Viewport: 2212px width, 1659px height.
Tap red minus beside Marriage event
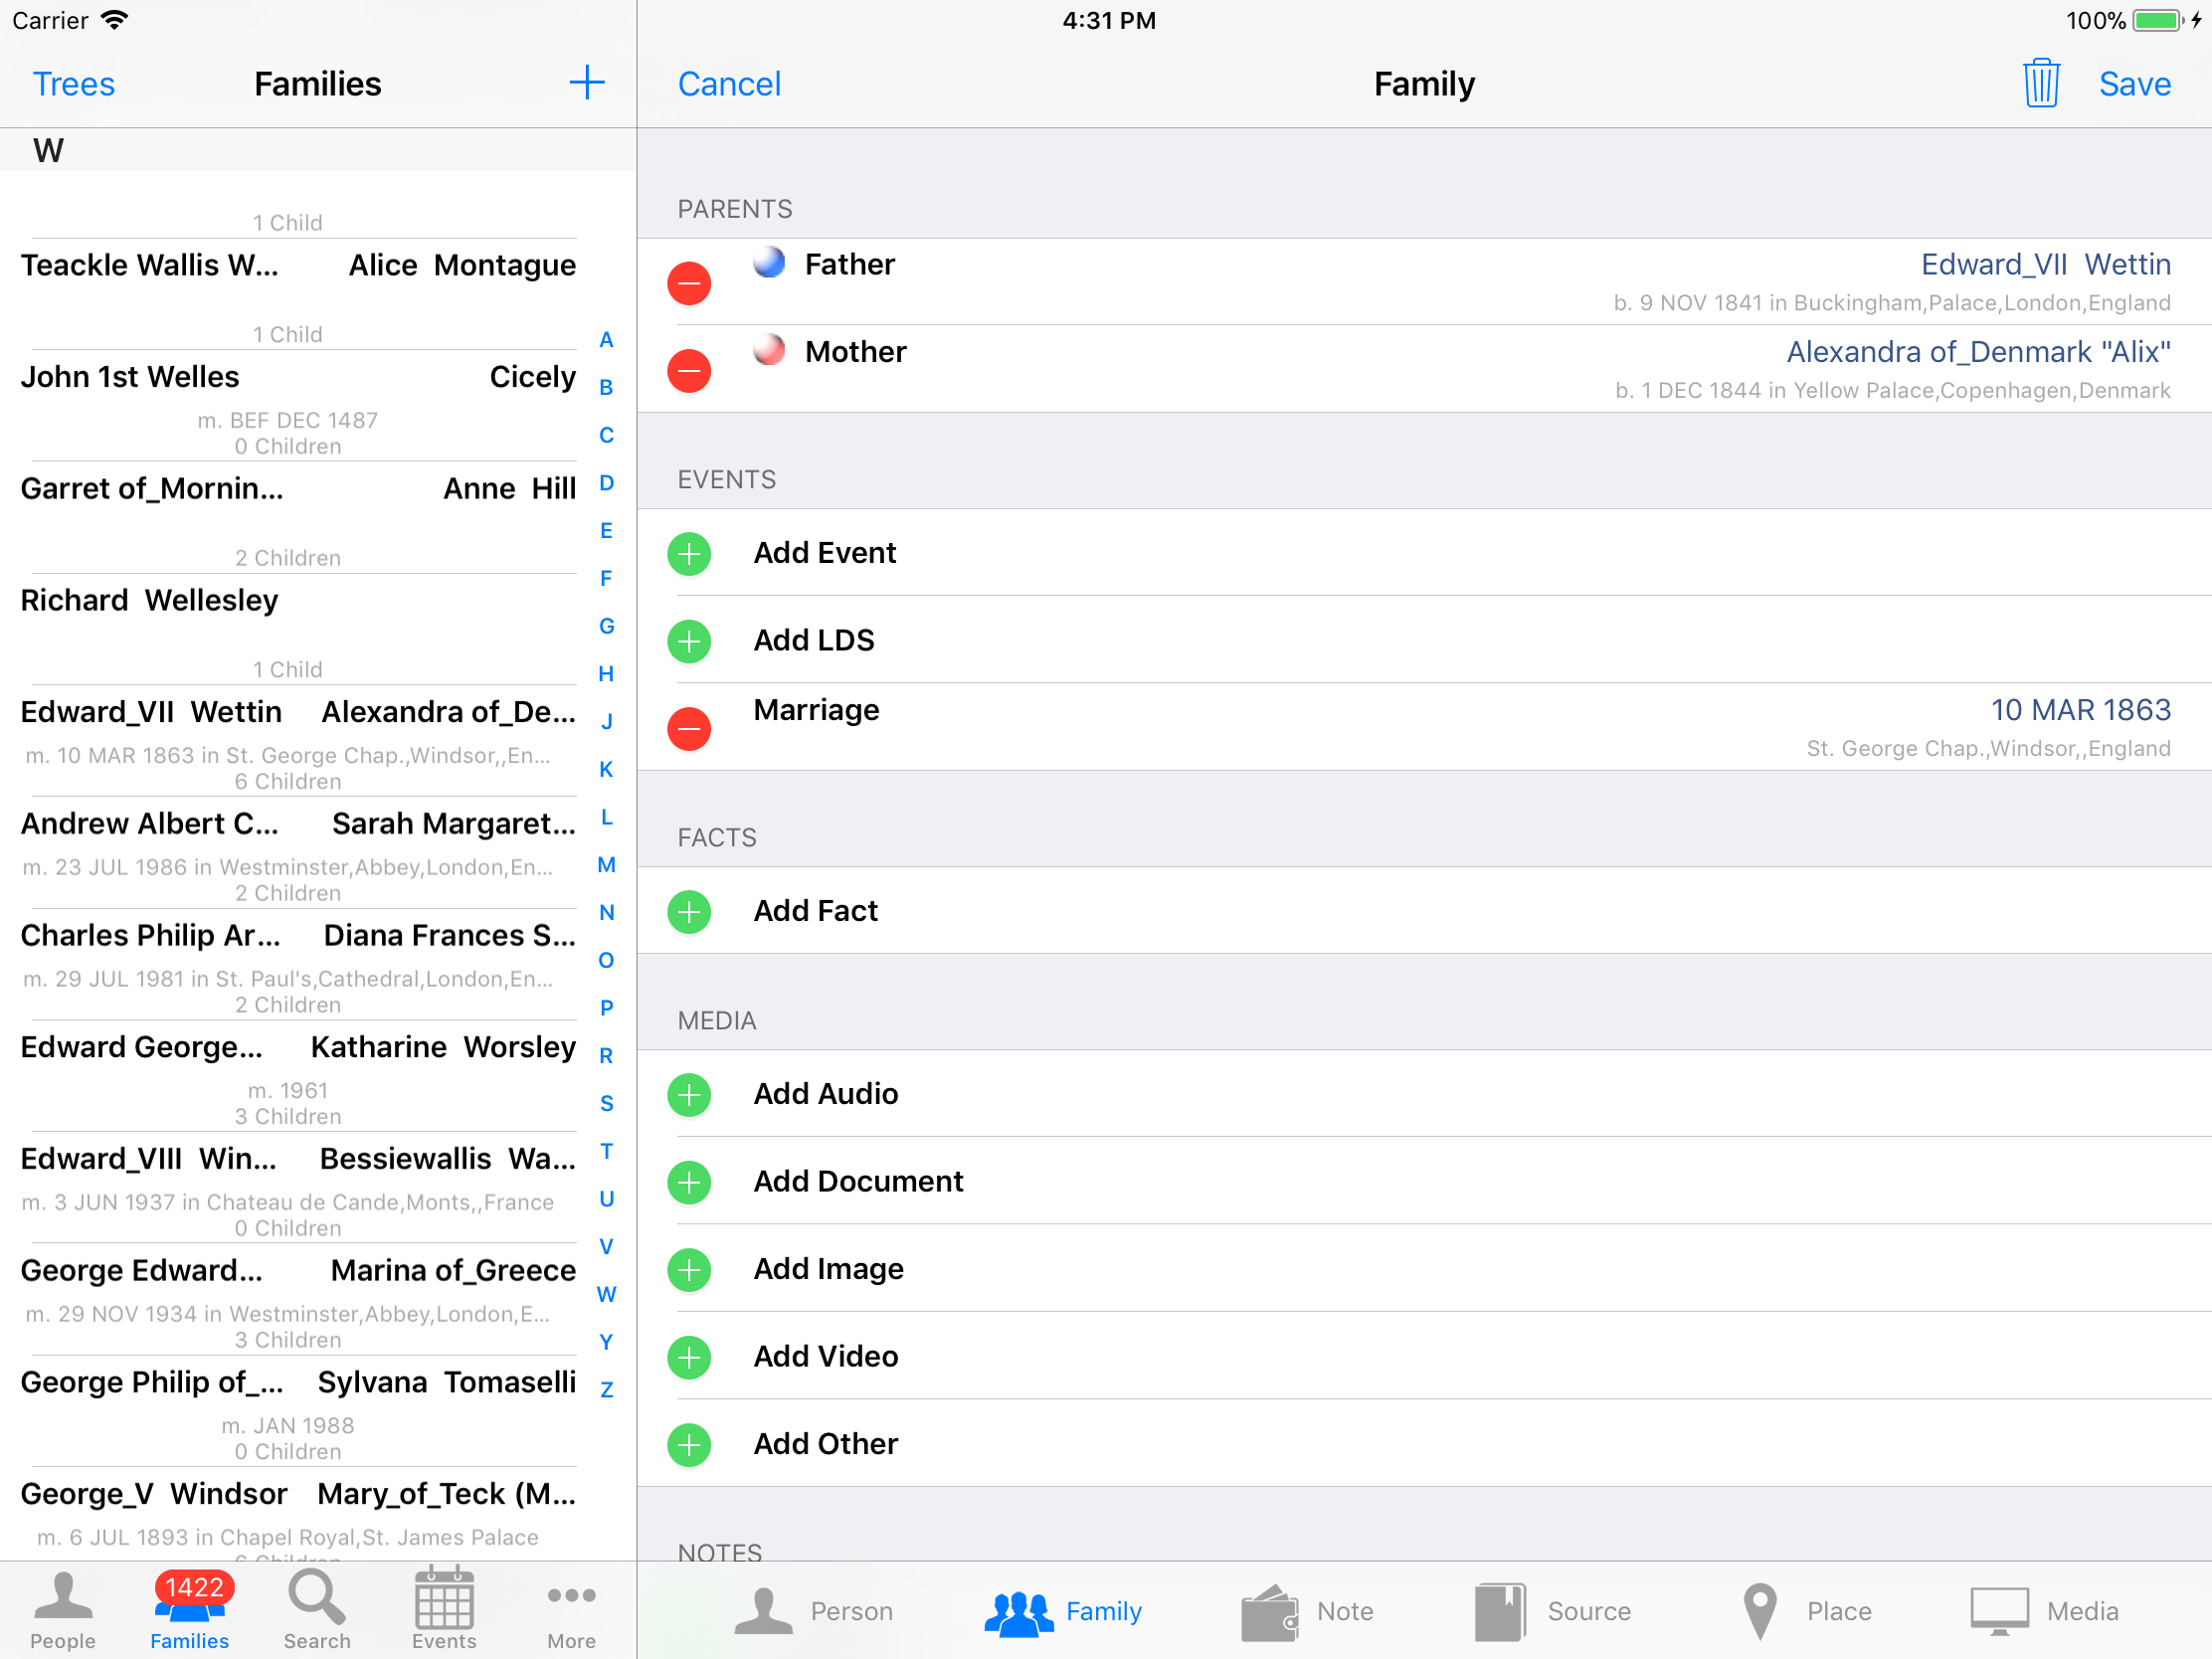(x=689, y=728)
